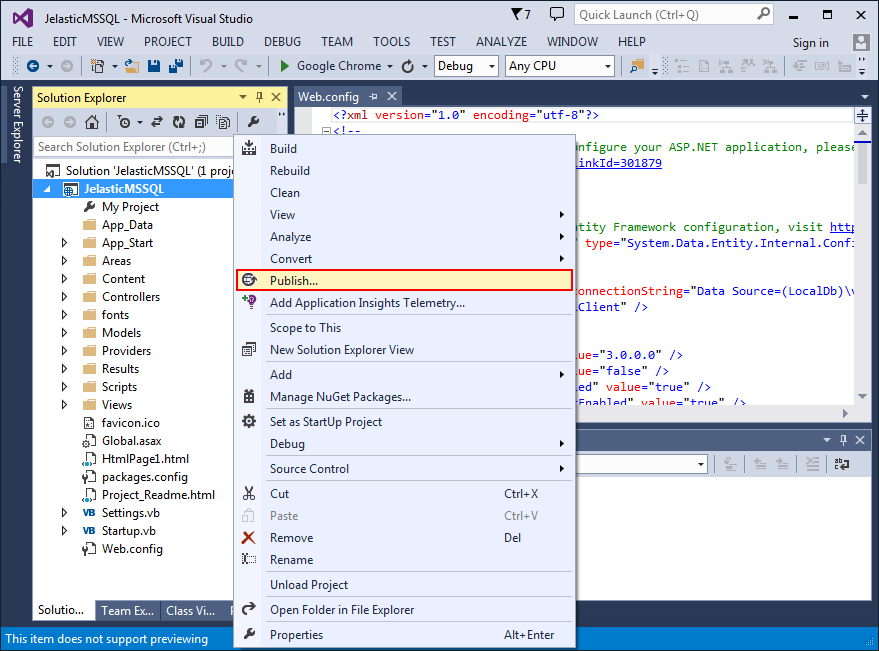The height and width of the screenshot is (651, 879).
Task: Click the Navigate Backward arrow in toolbar
Action: pyautogui.click(x=33, y=66)
